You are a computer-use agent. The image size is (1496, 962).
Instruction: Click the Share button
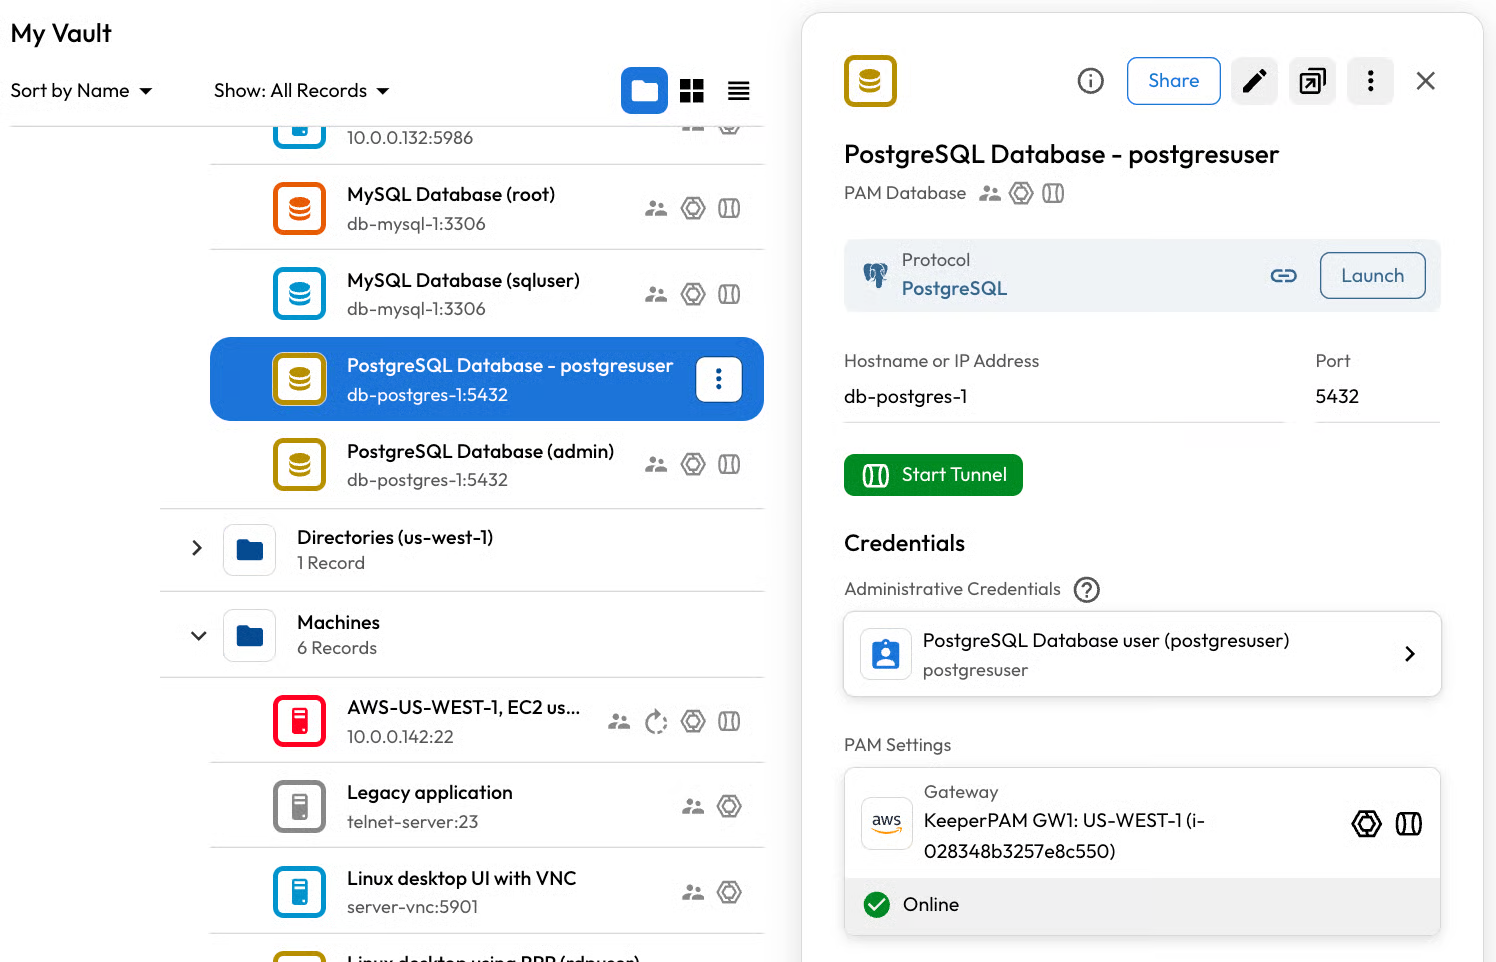1173,81
